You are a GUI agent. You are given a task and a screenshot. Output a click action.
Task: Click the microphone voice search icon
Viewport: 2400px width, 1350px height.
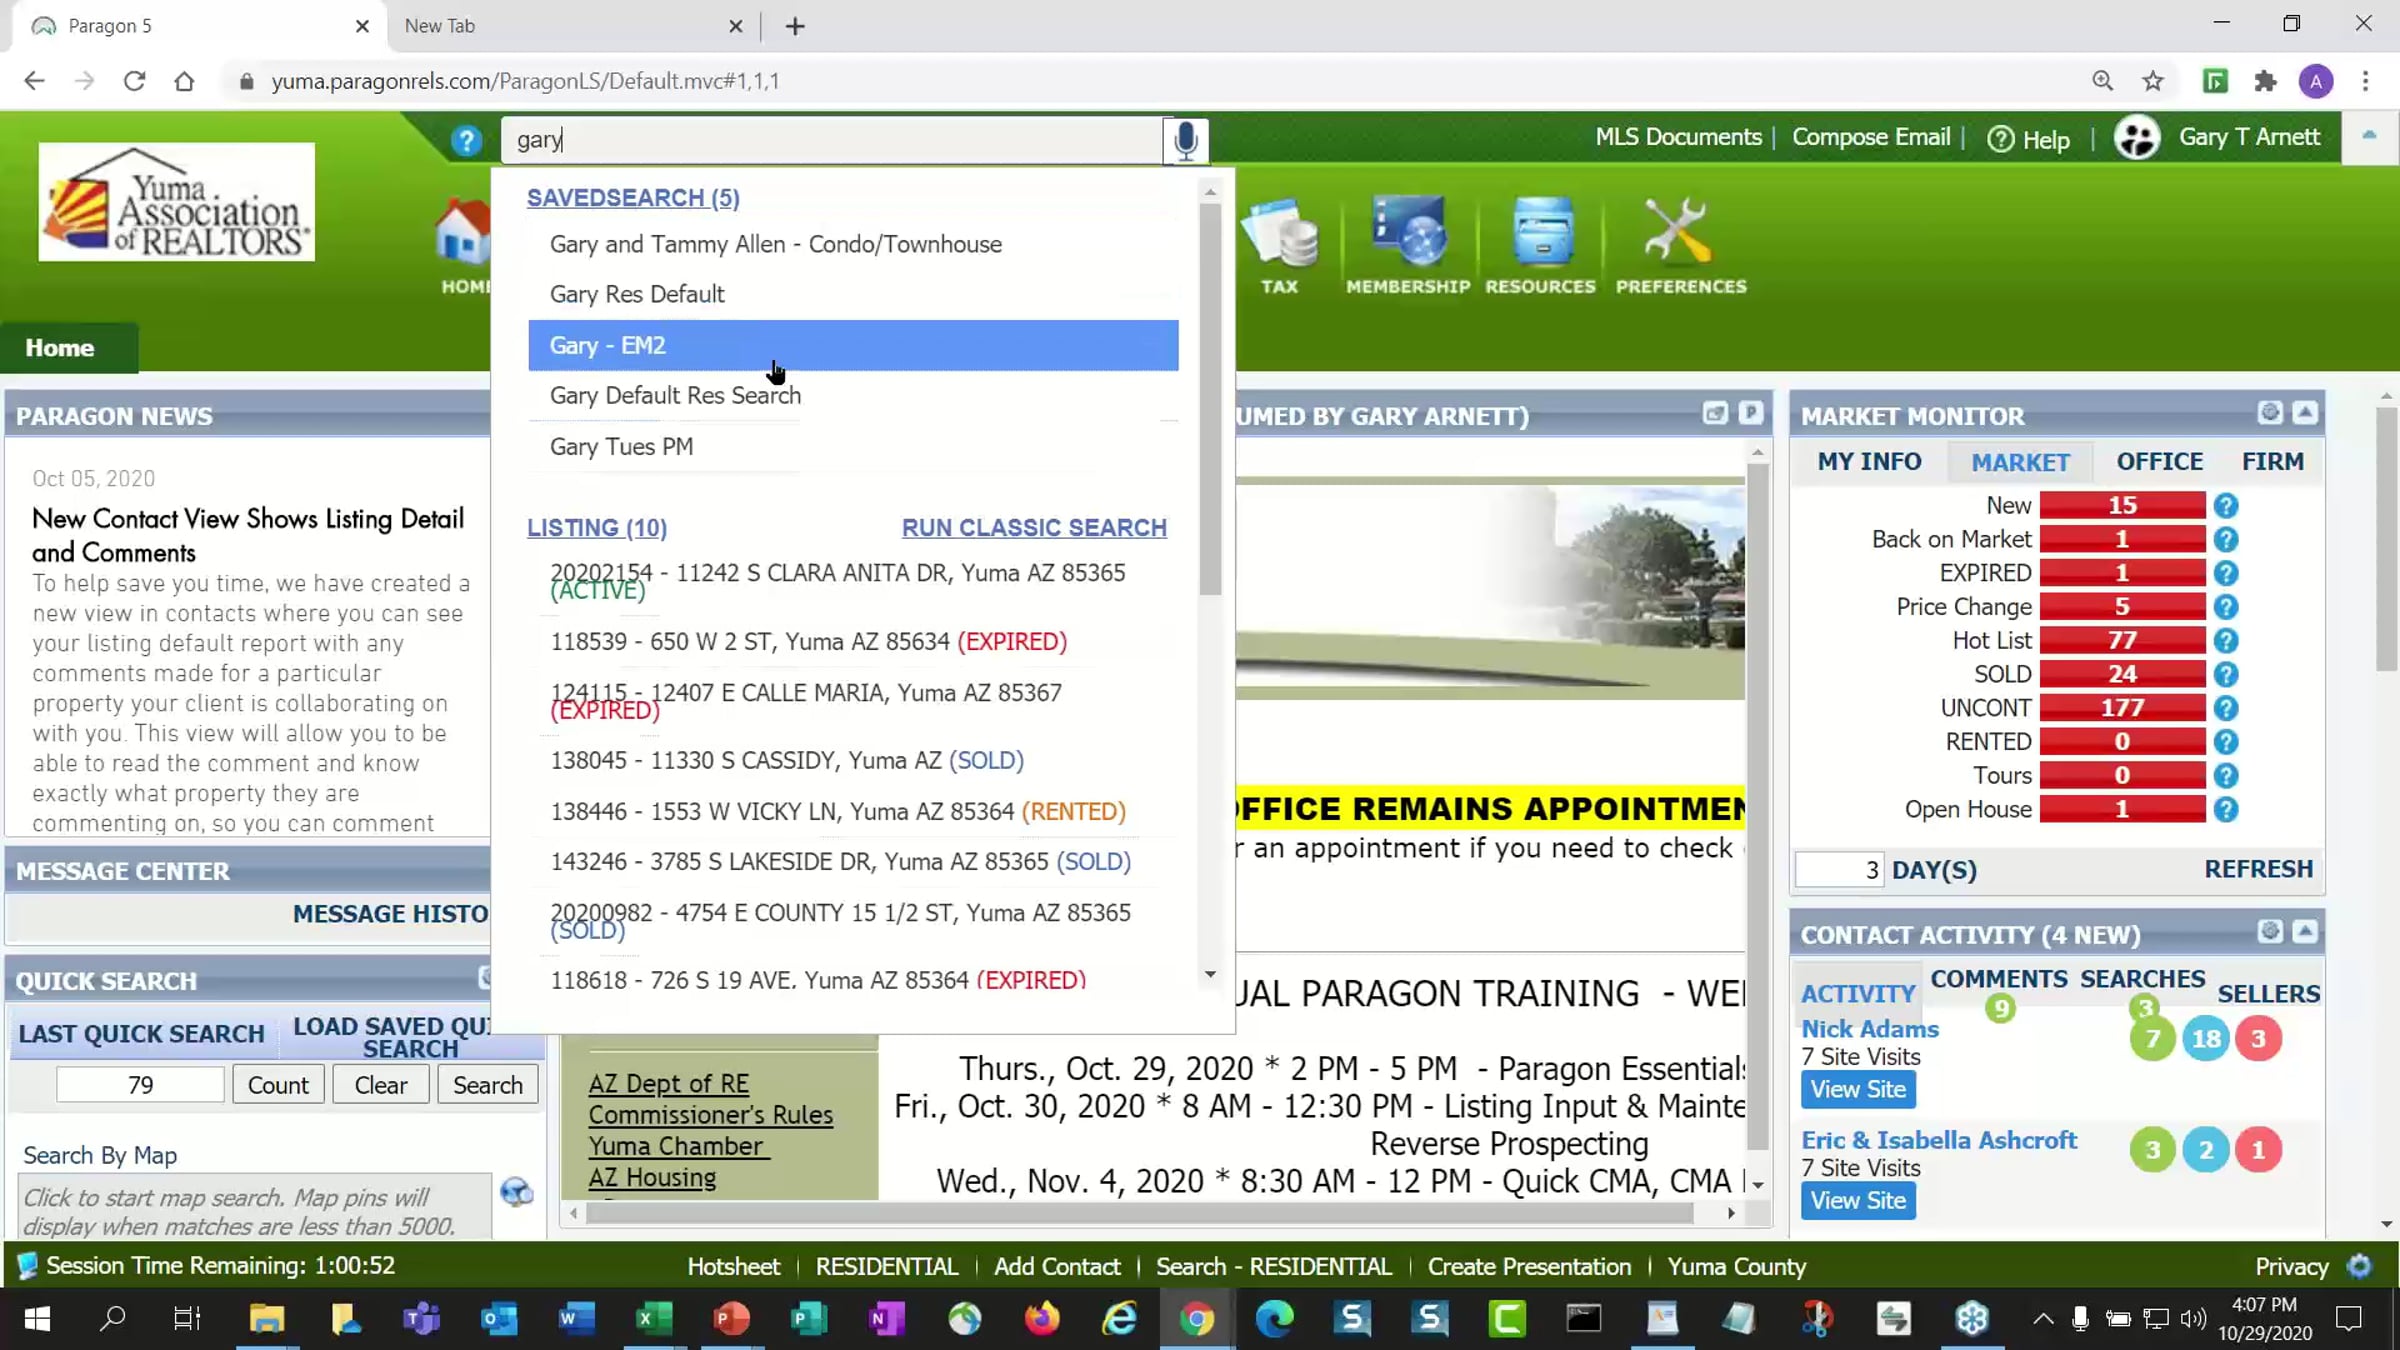point(1185,140)
